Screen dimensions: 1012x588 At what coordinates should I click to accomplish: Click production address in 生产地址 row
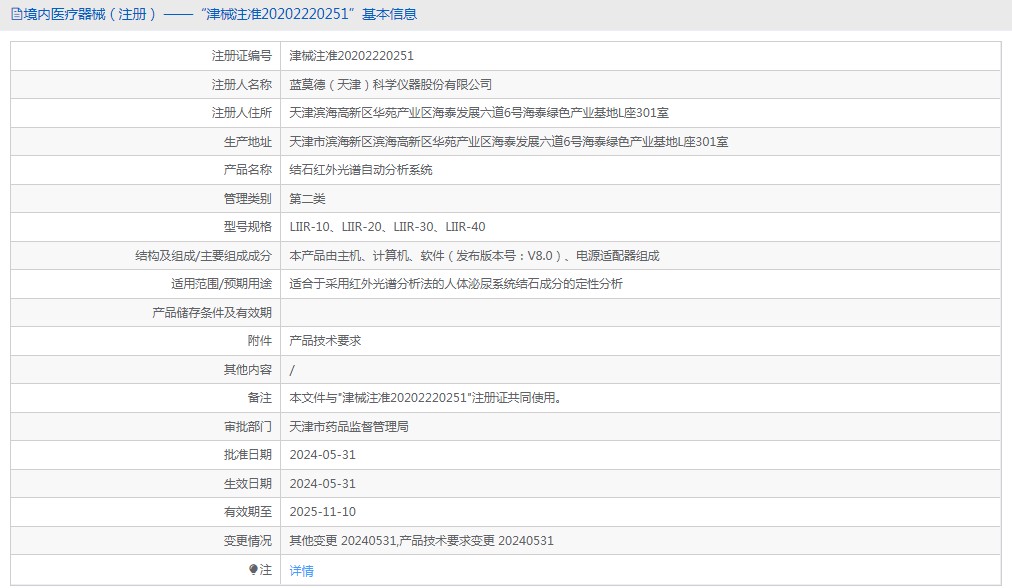pyautogui.click(x=509, y=141)
